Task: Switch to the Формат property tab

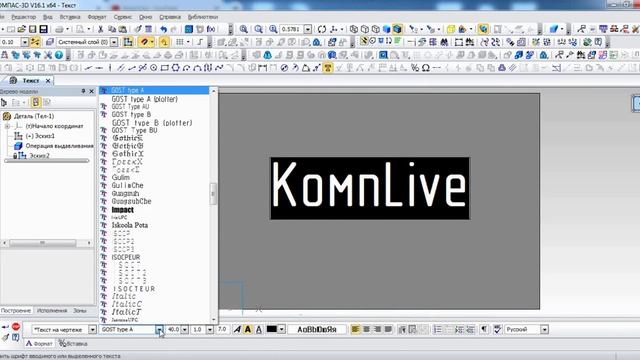Action: (x=40, y=344)
